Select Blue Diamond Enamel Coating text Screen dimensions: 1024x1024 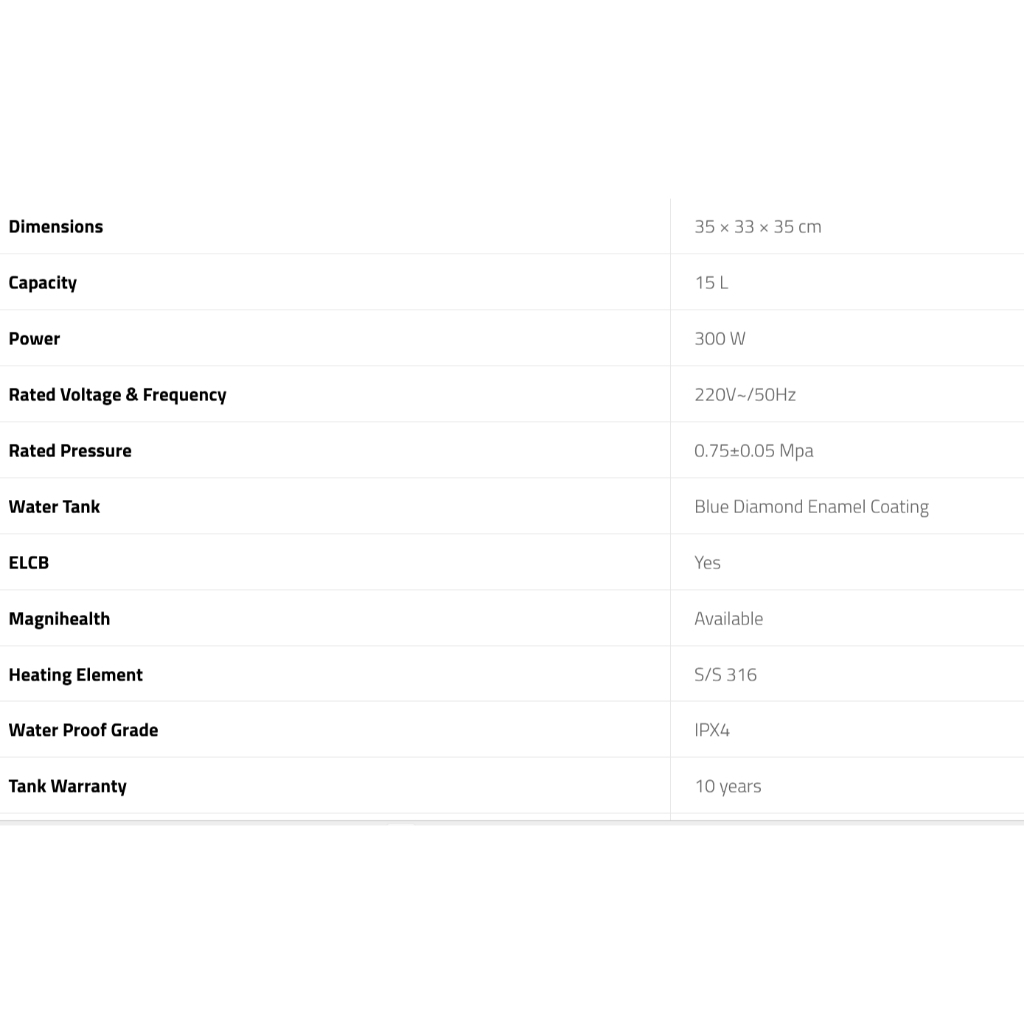811,507
